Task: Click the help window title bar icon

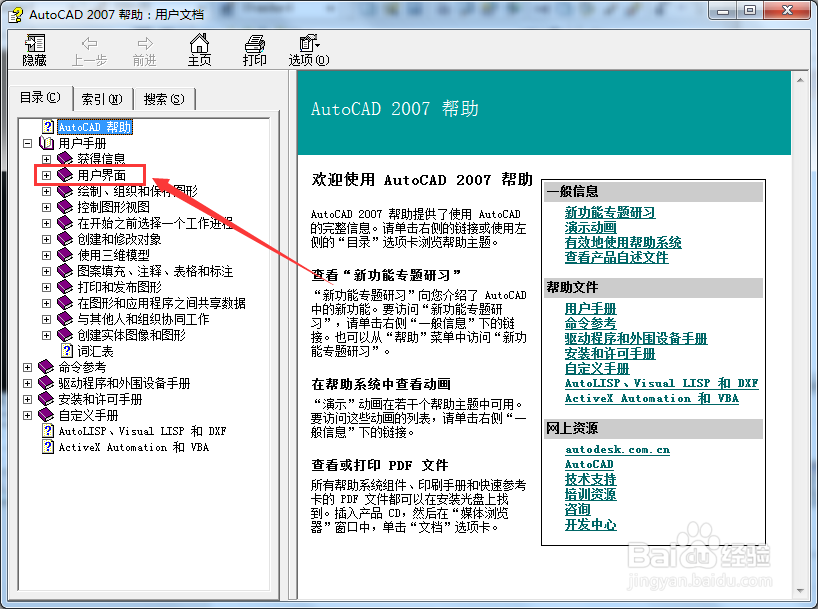Action: 16,15
